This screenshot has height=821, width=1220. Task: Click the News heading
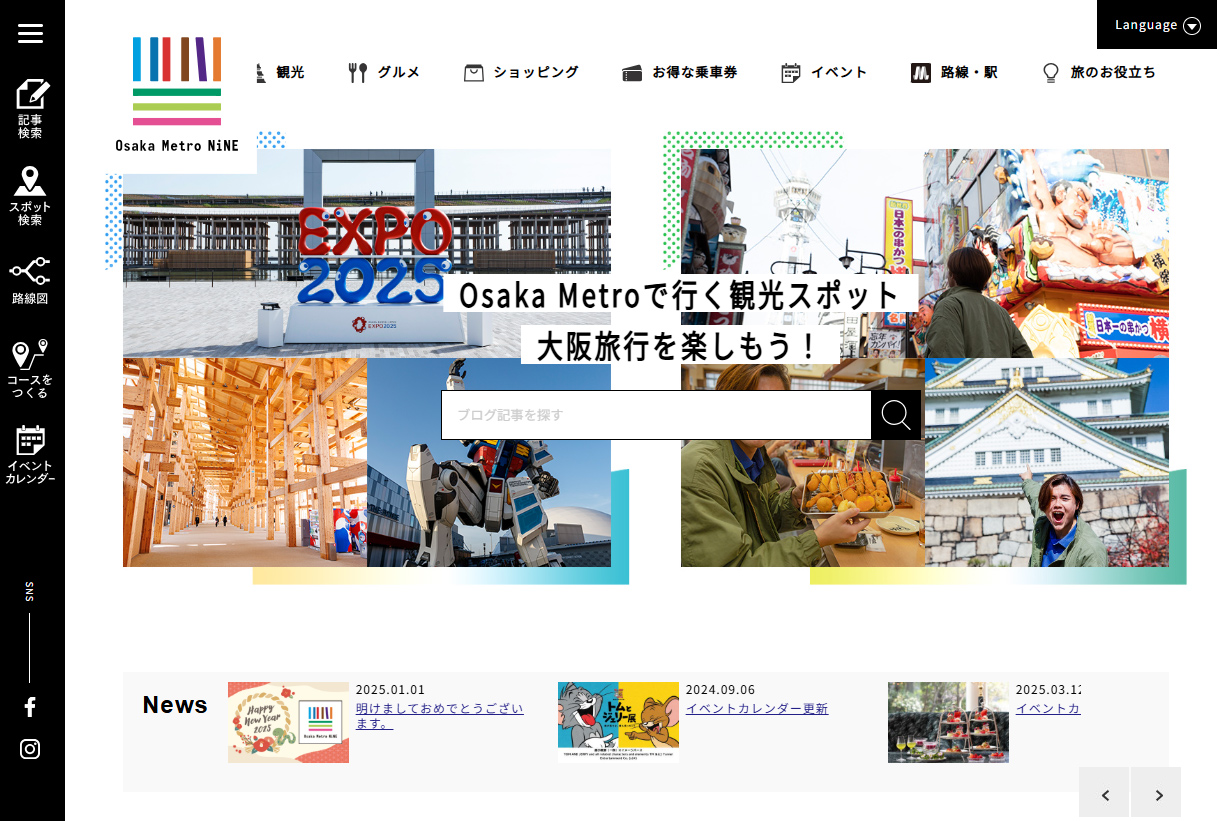(175, 705)
